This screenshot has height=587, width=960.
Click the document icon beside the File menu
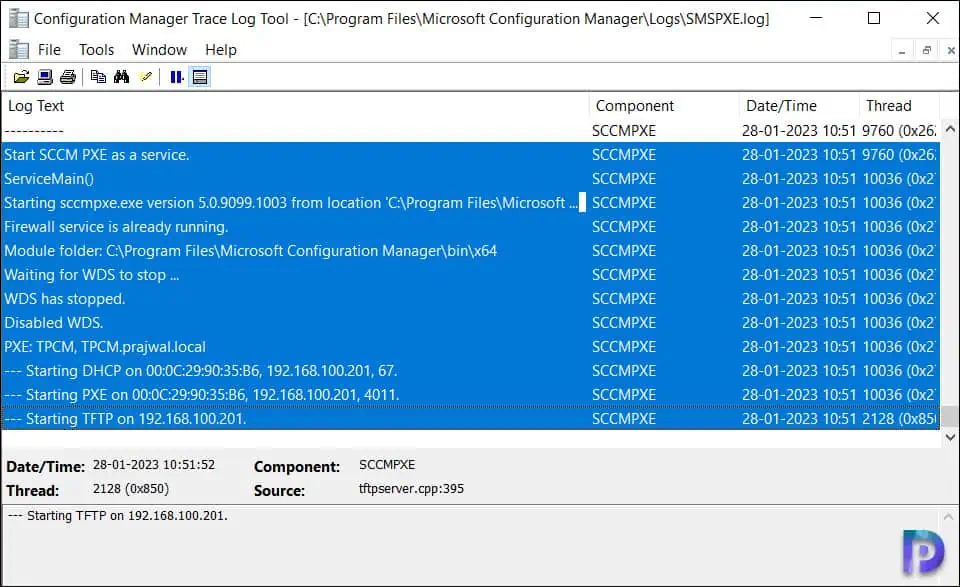coord(19,50)
